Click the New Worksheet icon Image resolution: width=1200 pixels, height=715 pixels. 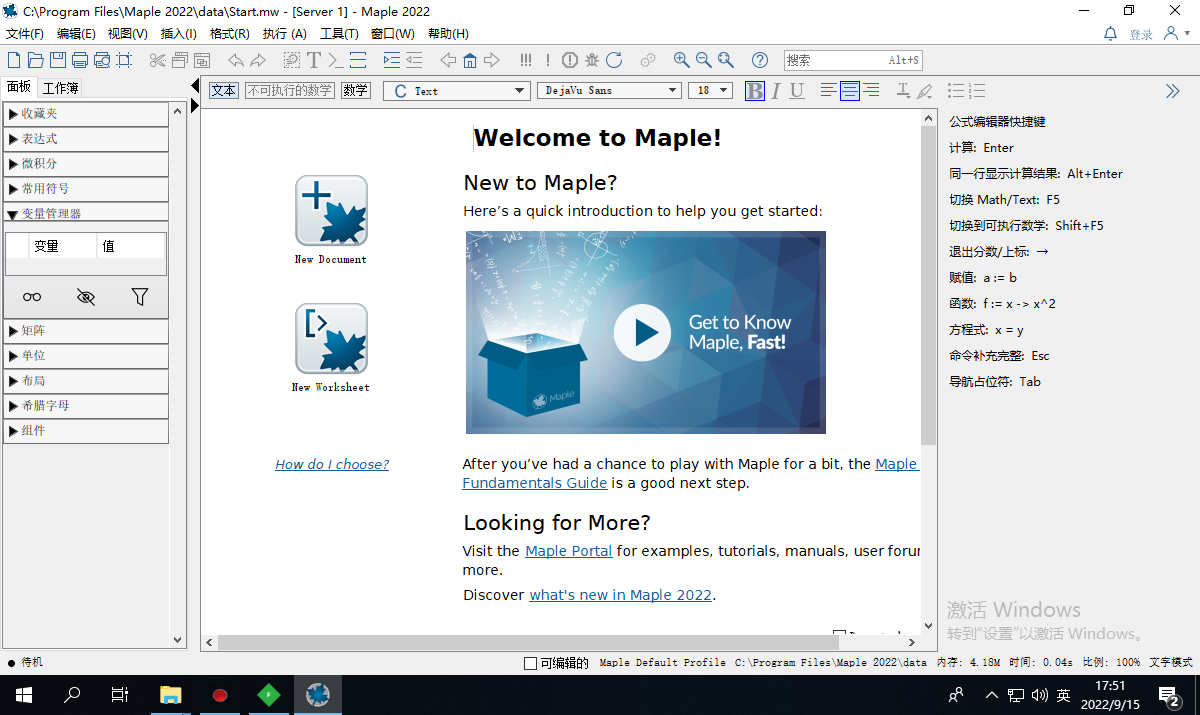(331, 339)
